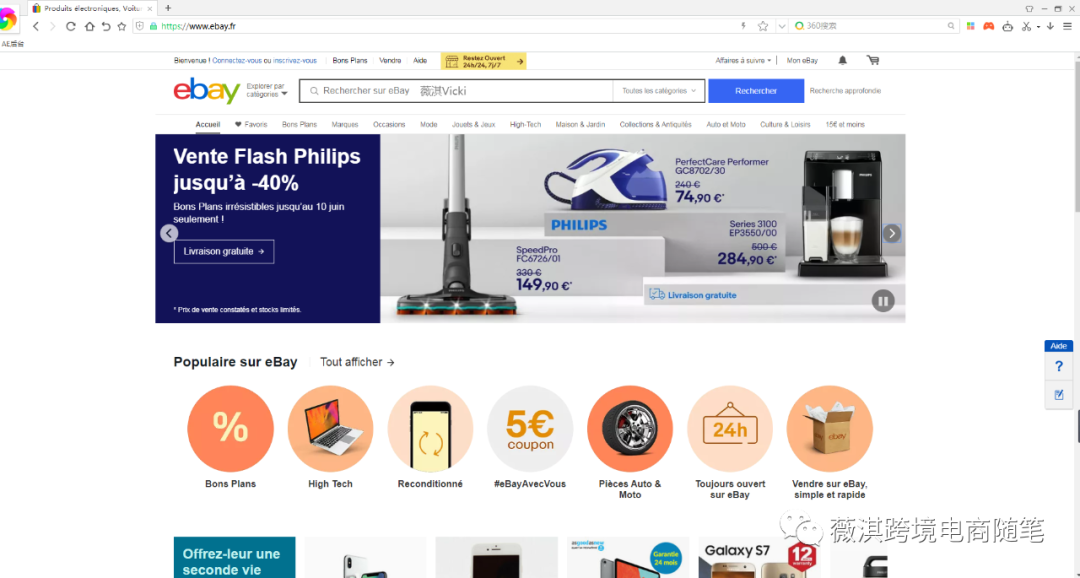Show next carousel slide
The image size is (1080, 578).
coord(891,234)
